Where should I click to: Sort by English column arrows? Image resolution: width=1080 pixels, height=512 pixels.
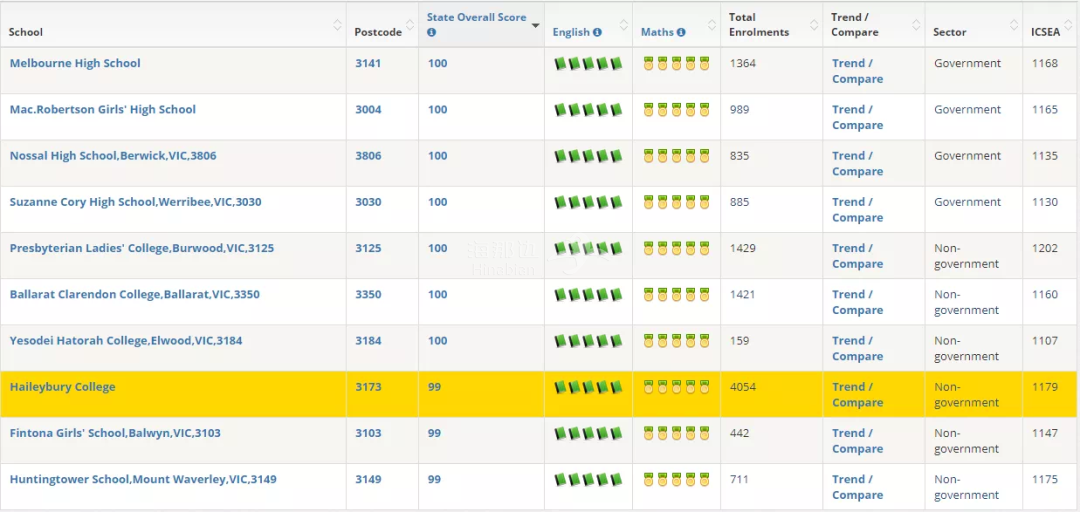(624, 25)
